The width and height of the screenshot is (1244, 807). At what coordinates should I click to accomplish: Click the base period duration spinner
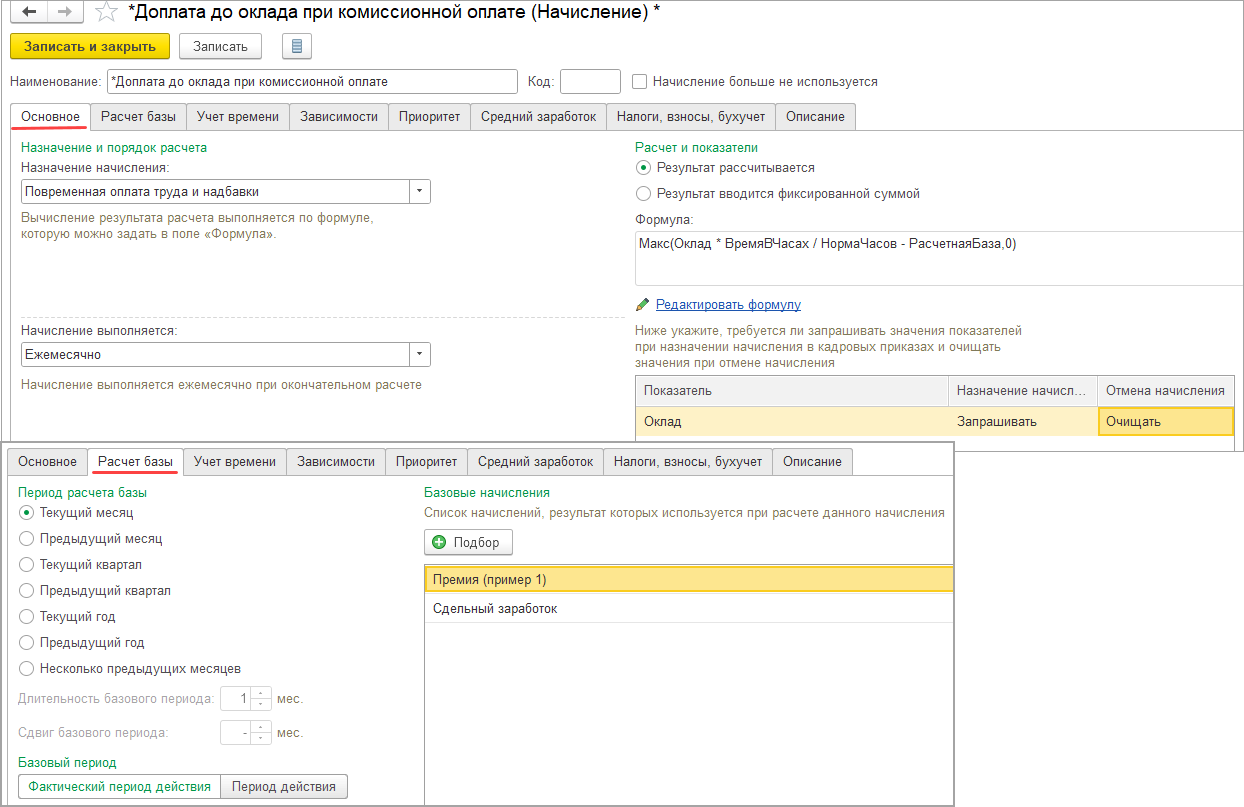(x=261, y=698)
